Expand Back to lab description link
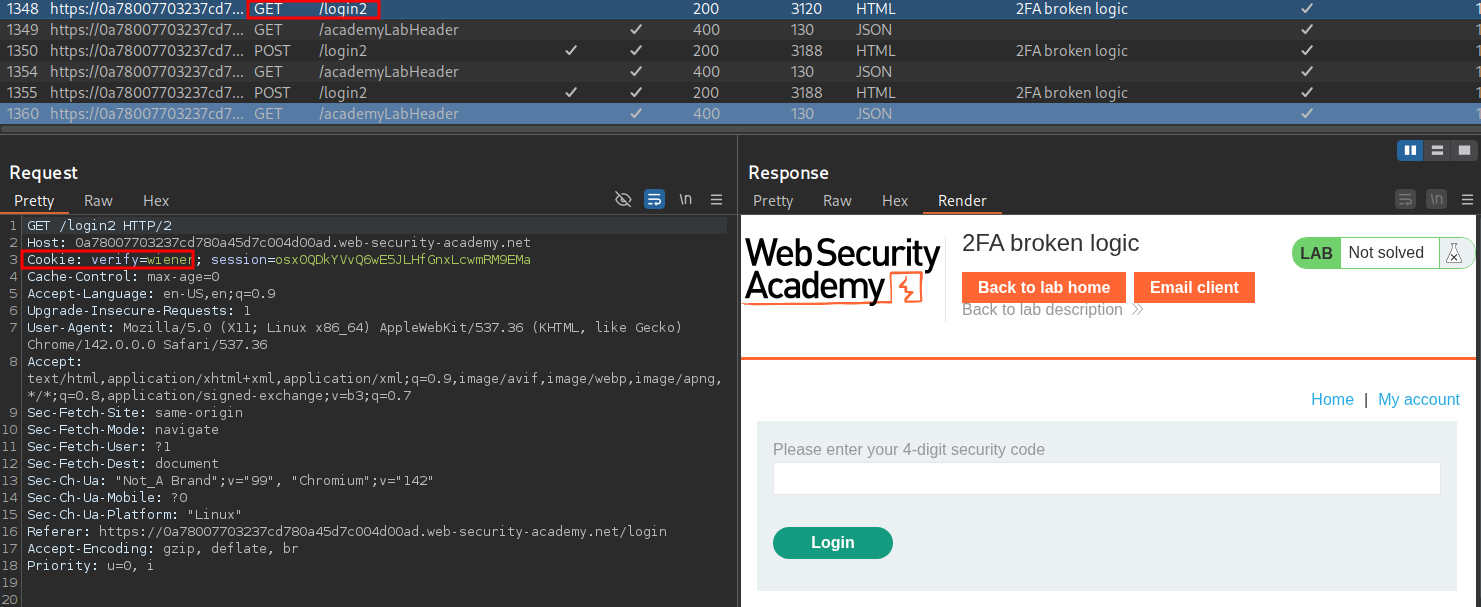 point(1052,310)
